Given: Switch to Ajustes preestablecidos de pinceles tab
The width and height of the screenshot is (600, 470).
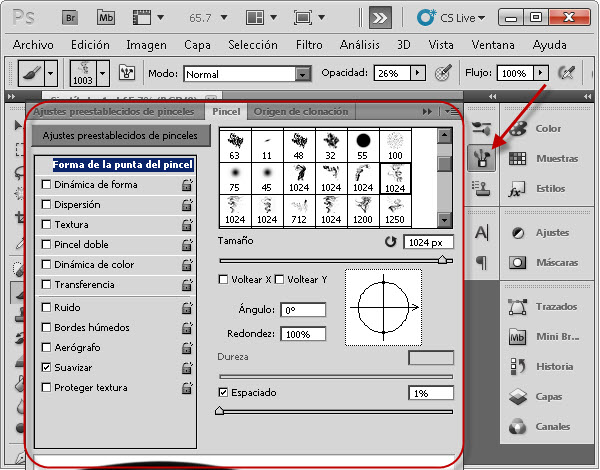Looking at the screenshot, I should 114,111.
